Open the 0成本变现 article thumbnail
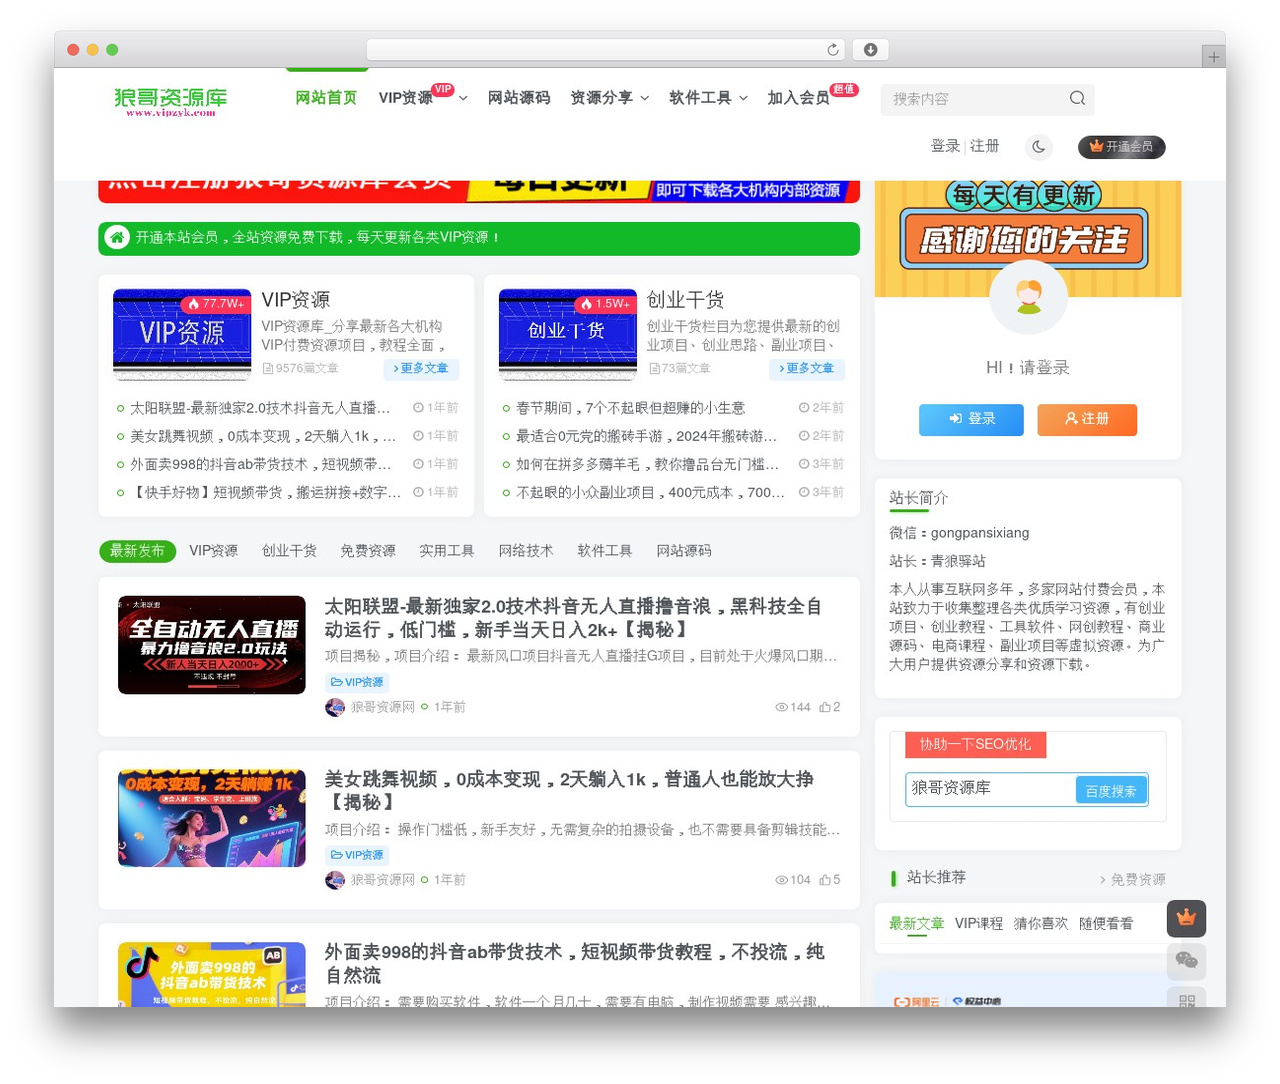This screenshot has height=1084, width=1280. (212, 818)
